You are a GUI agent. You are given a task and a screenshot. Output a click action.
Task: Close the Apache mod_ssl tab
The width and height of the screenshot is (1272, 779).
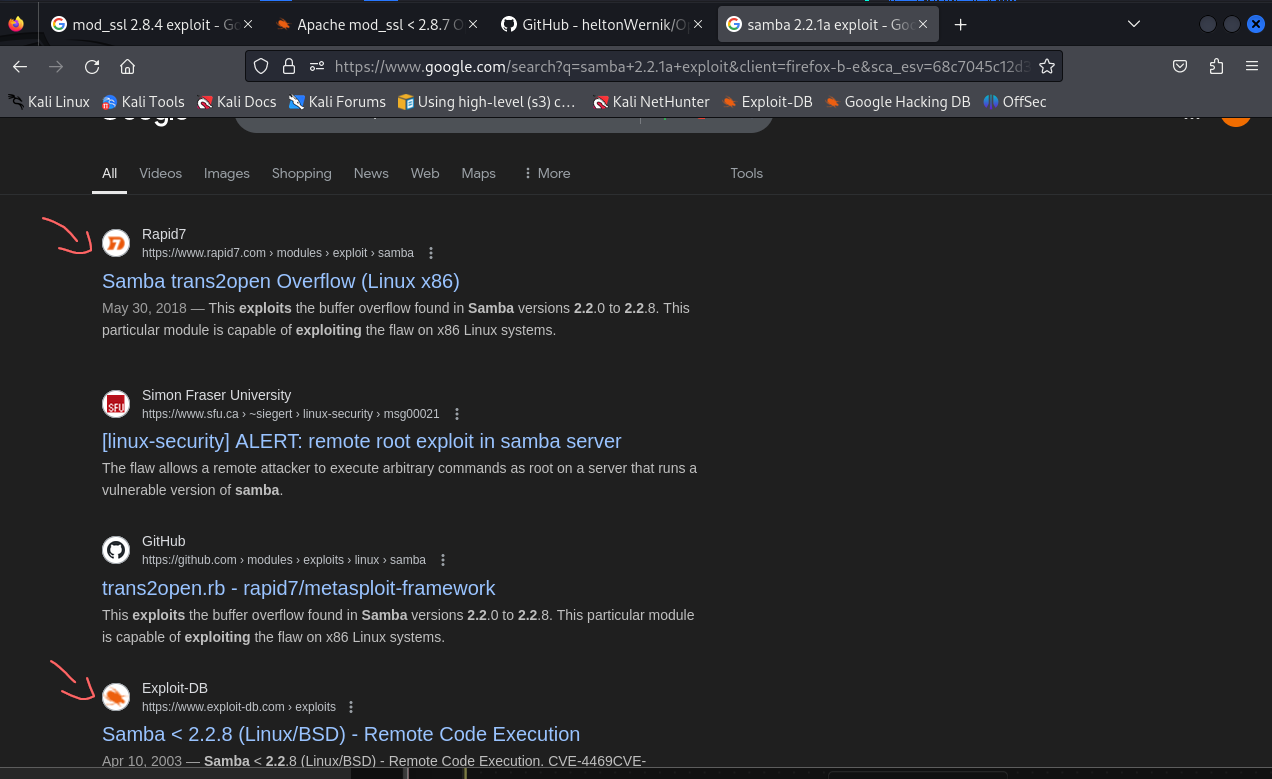472,24
